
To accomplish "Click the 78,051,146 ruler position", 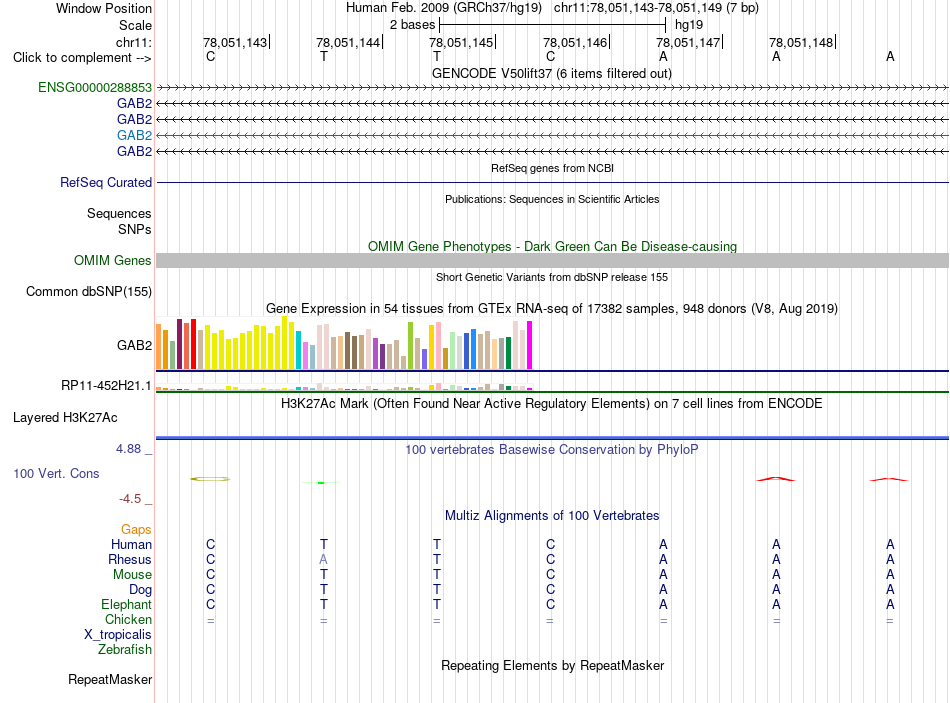I will [x=575, y=42].
